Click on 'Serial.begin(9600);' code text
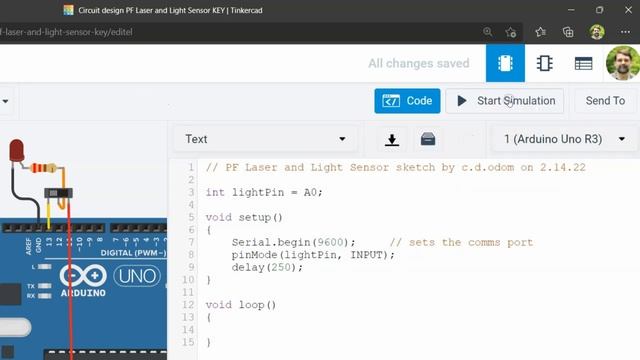640x360 pixels. 293,242
